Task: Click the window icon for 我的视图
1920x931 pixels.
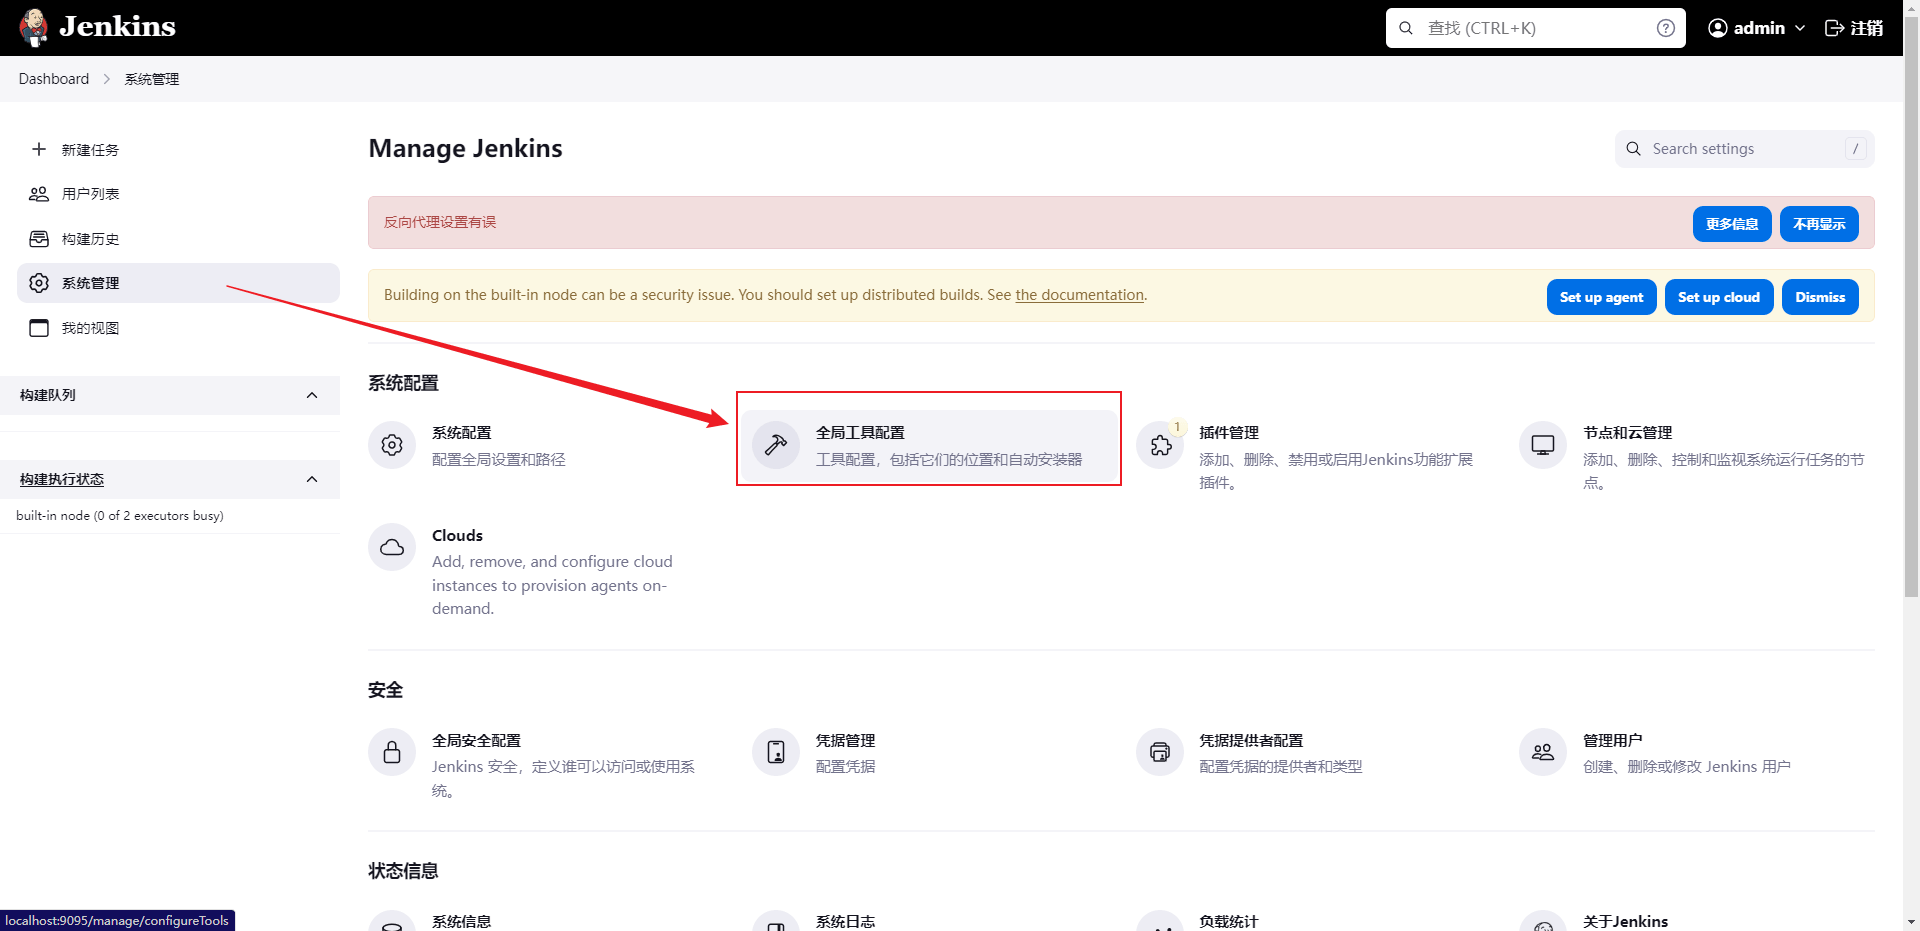Action: pos(39,328)
